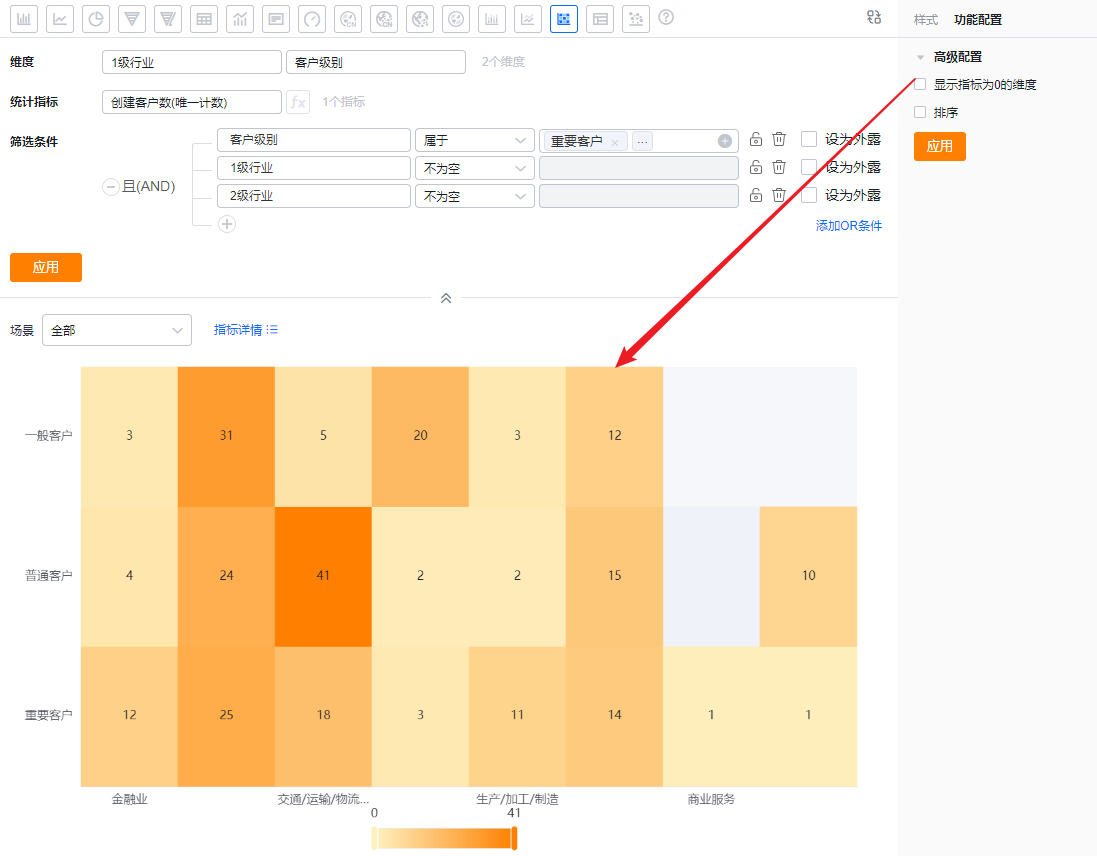Image resolution: width=1097 pixels, height=856 pixels.
Task: Switch to the 功能配置 tab
Action: [x=977, y=19]
